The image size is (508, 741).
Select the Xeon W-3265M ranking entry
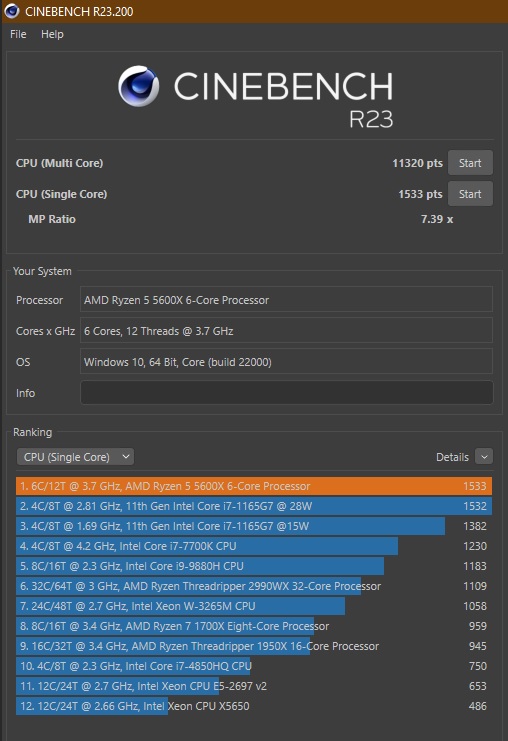pos(254,606)
